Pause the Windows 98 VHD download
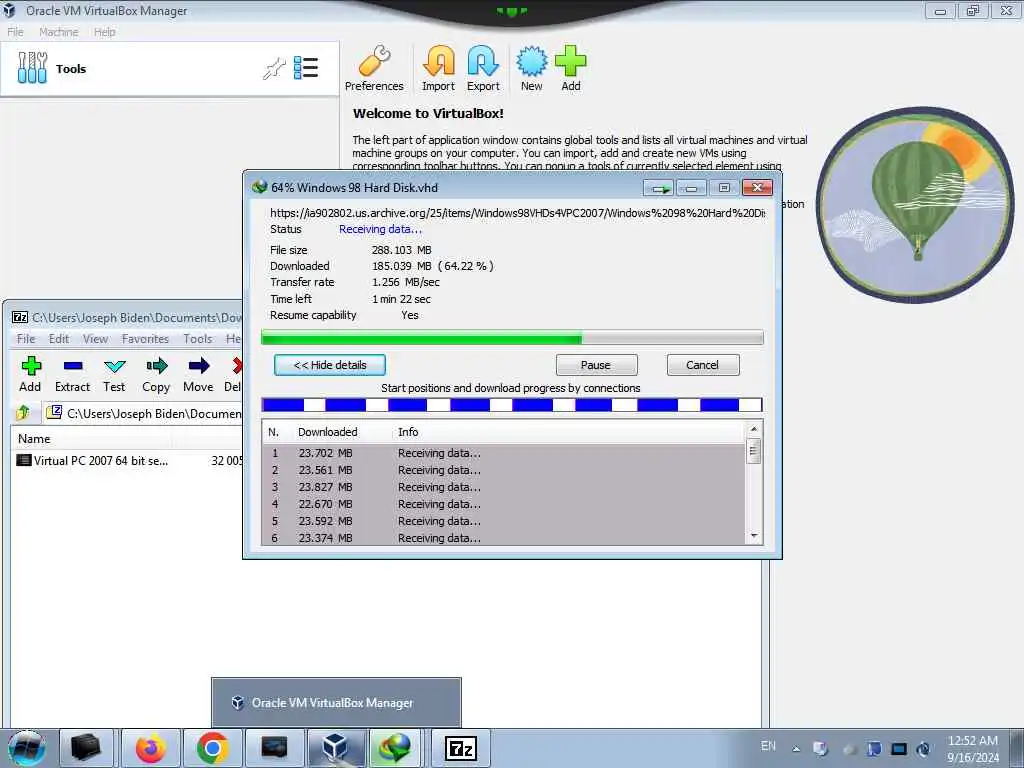This screenshot has width=1024, height=768. tap(596, 365)
